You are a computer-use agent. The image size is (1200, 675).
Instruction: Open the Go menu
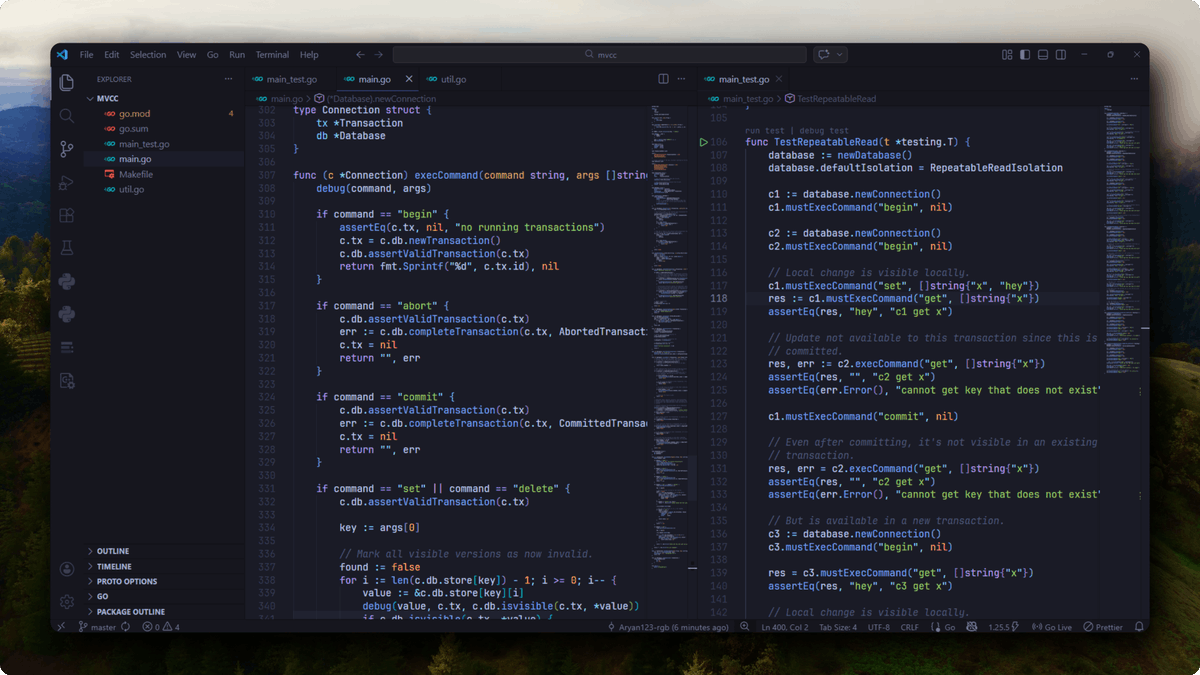213,55
